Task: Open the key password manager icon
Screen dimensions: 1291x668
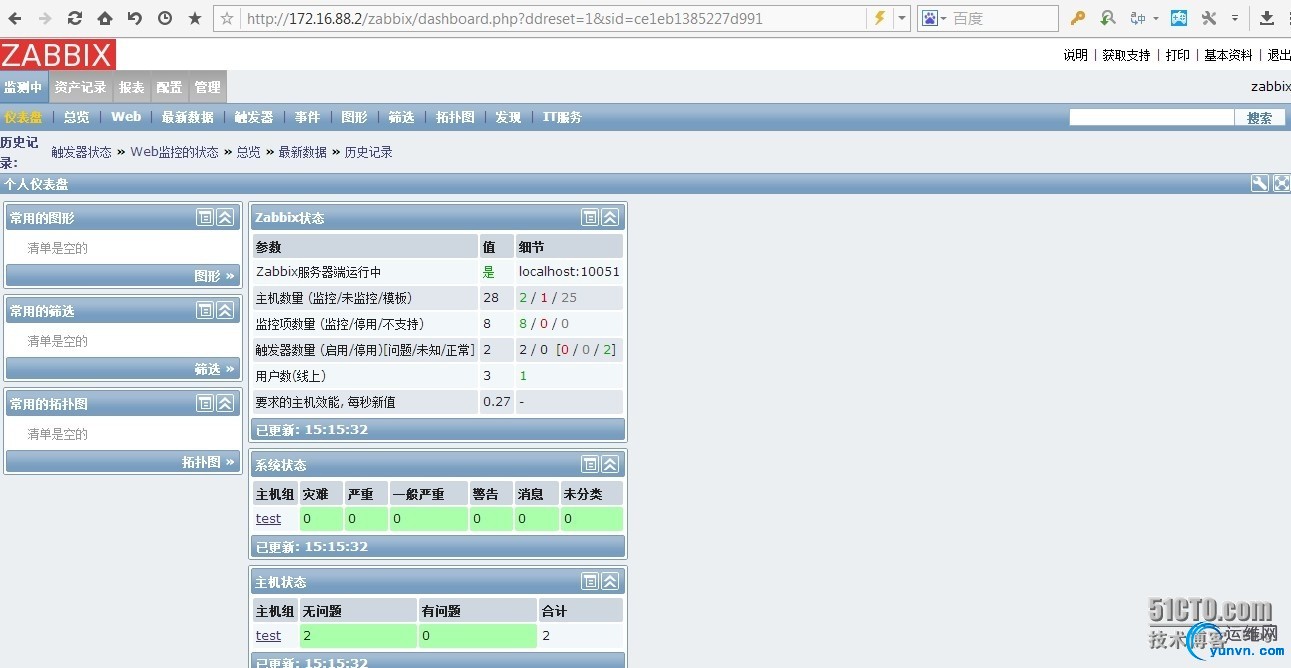Action: [1078, 19]
